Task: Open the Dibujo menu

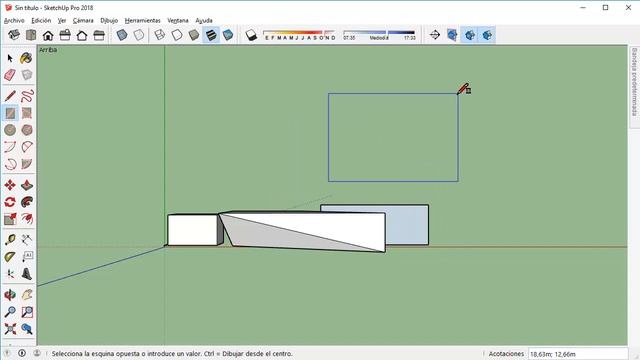Action: 109,20
